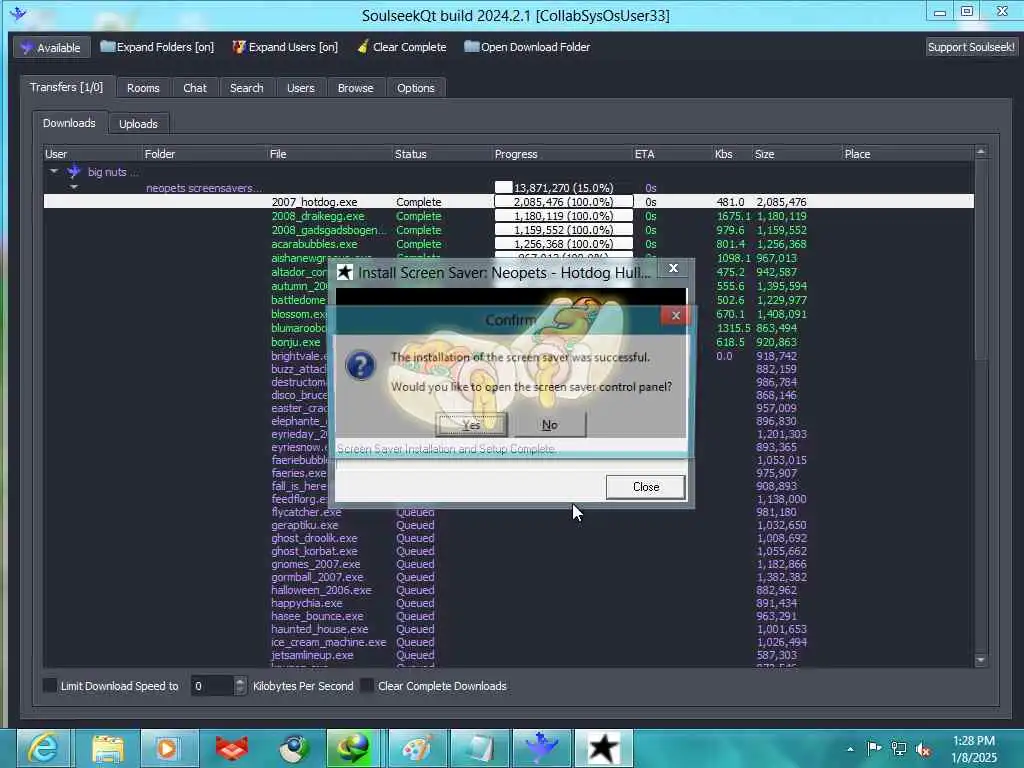Click the scroll up arrow of transfer list

[980, 152]
